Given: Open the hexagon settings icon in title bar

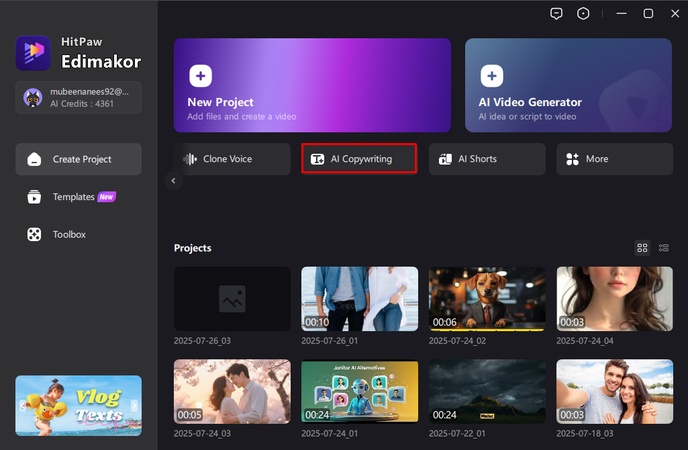Looking at the screenshot, I should (583, 14).
